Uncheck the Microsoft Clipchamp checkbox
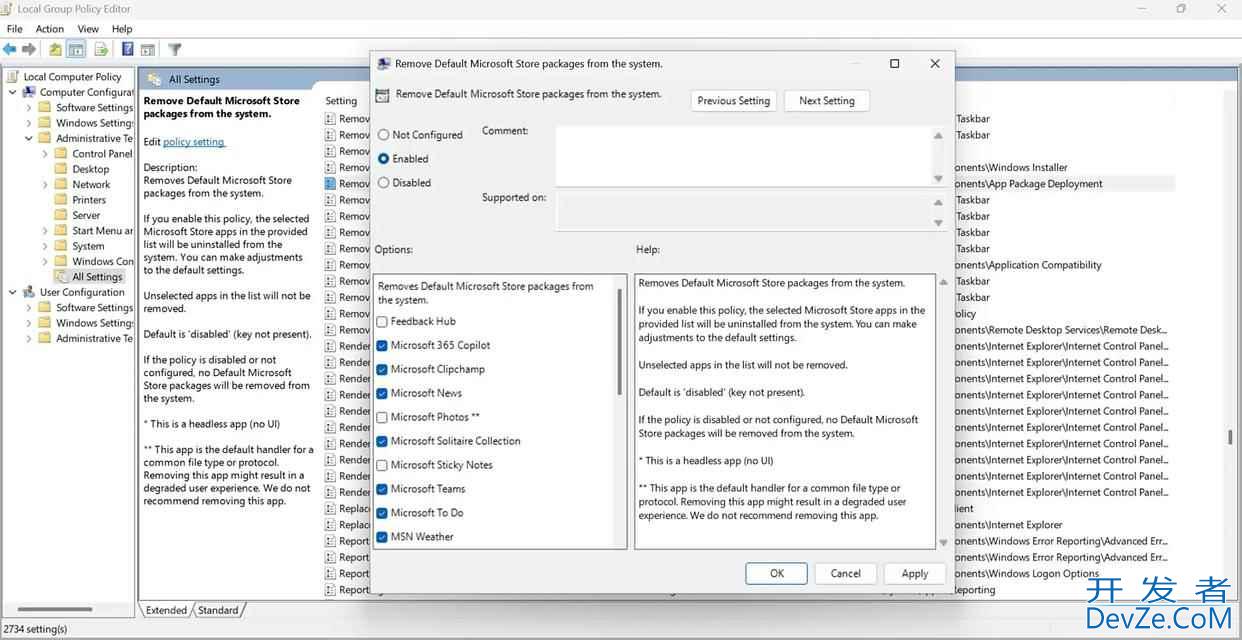1242x640 pixels. (x=382, y=369)
